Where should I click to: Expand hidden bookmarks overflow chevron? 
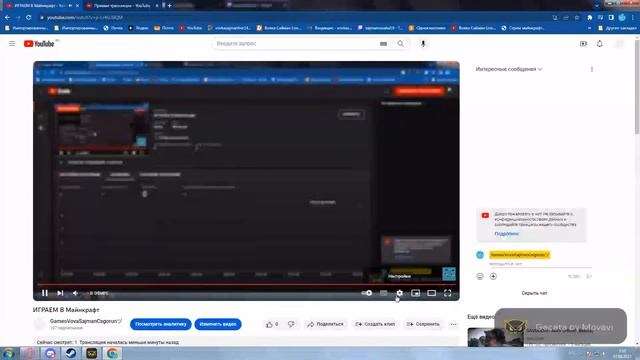(589, 28)
